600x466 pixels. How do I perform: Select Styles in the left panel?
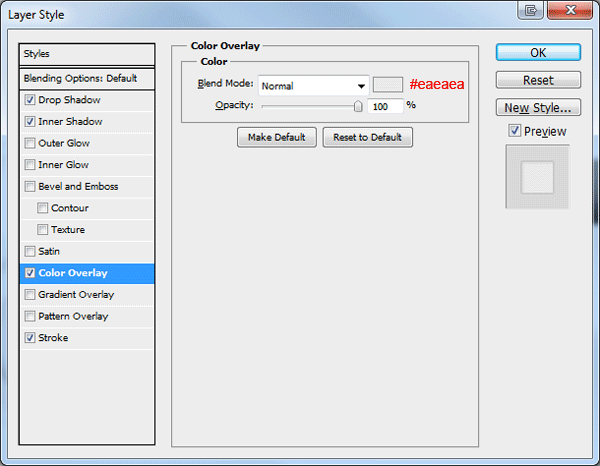[x=36, y=54]
